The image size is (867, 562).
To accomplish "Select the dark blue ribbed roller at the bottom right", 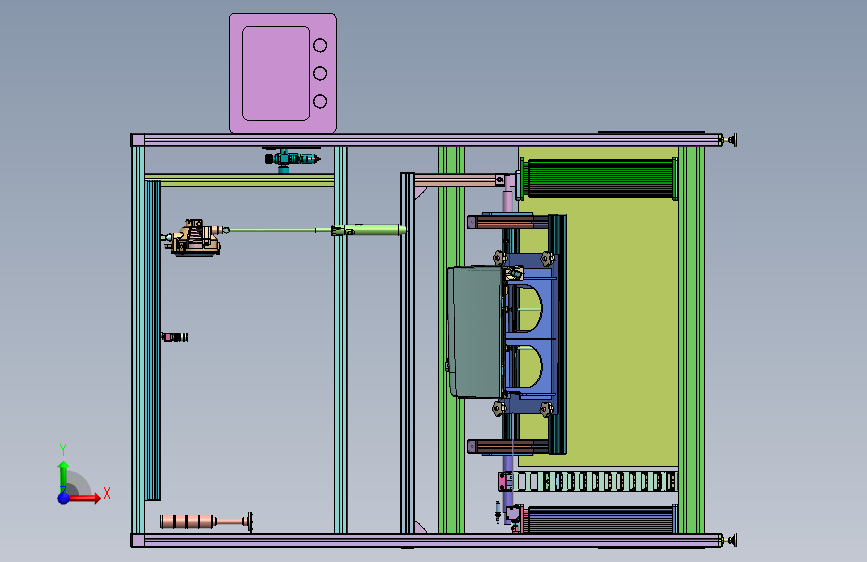I will click(599, 519).
